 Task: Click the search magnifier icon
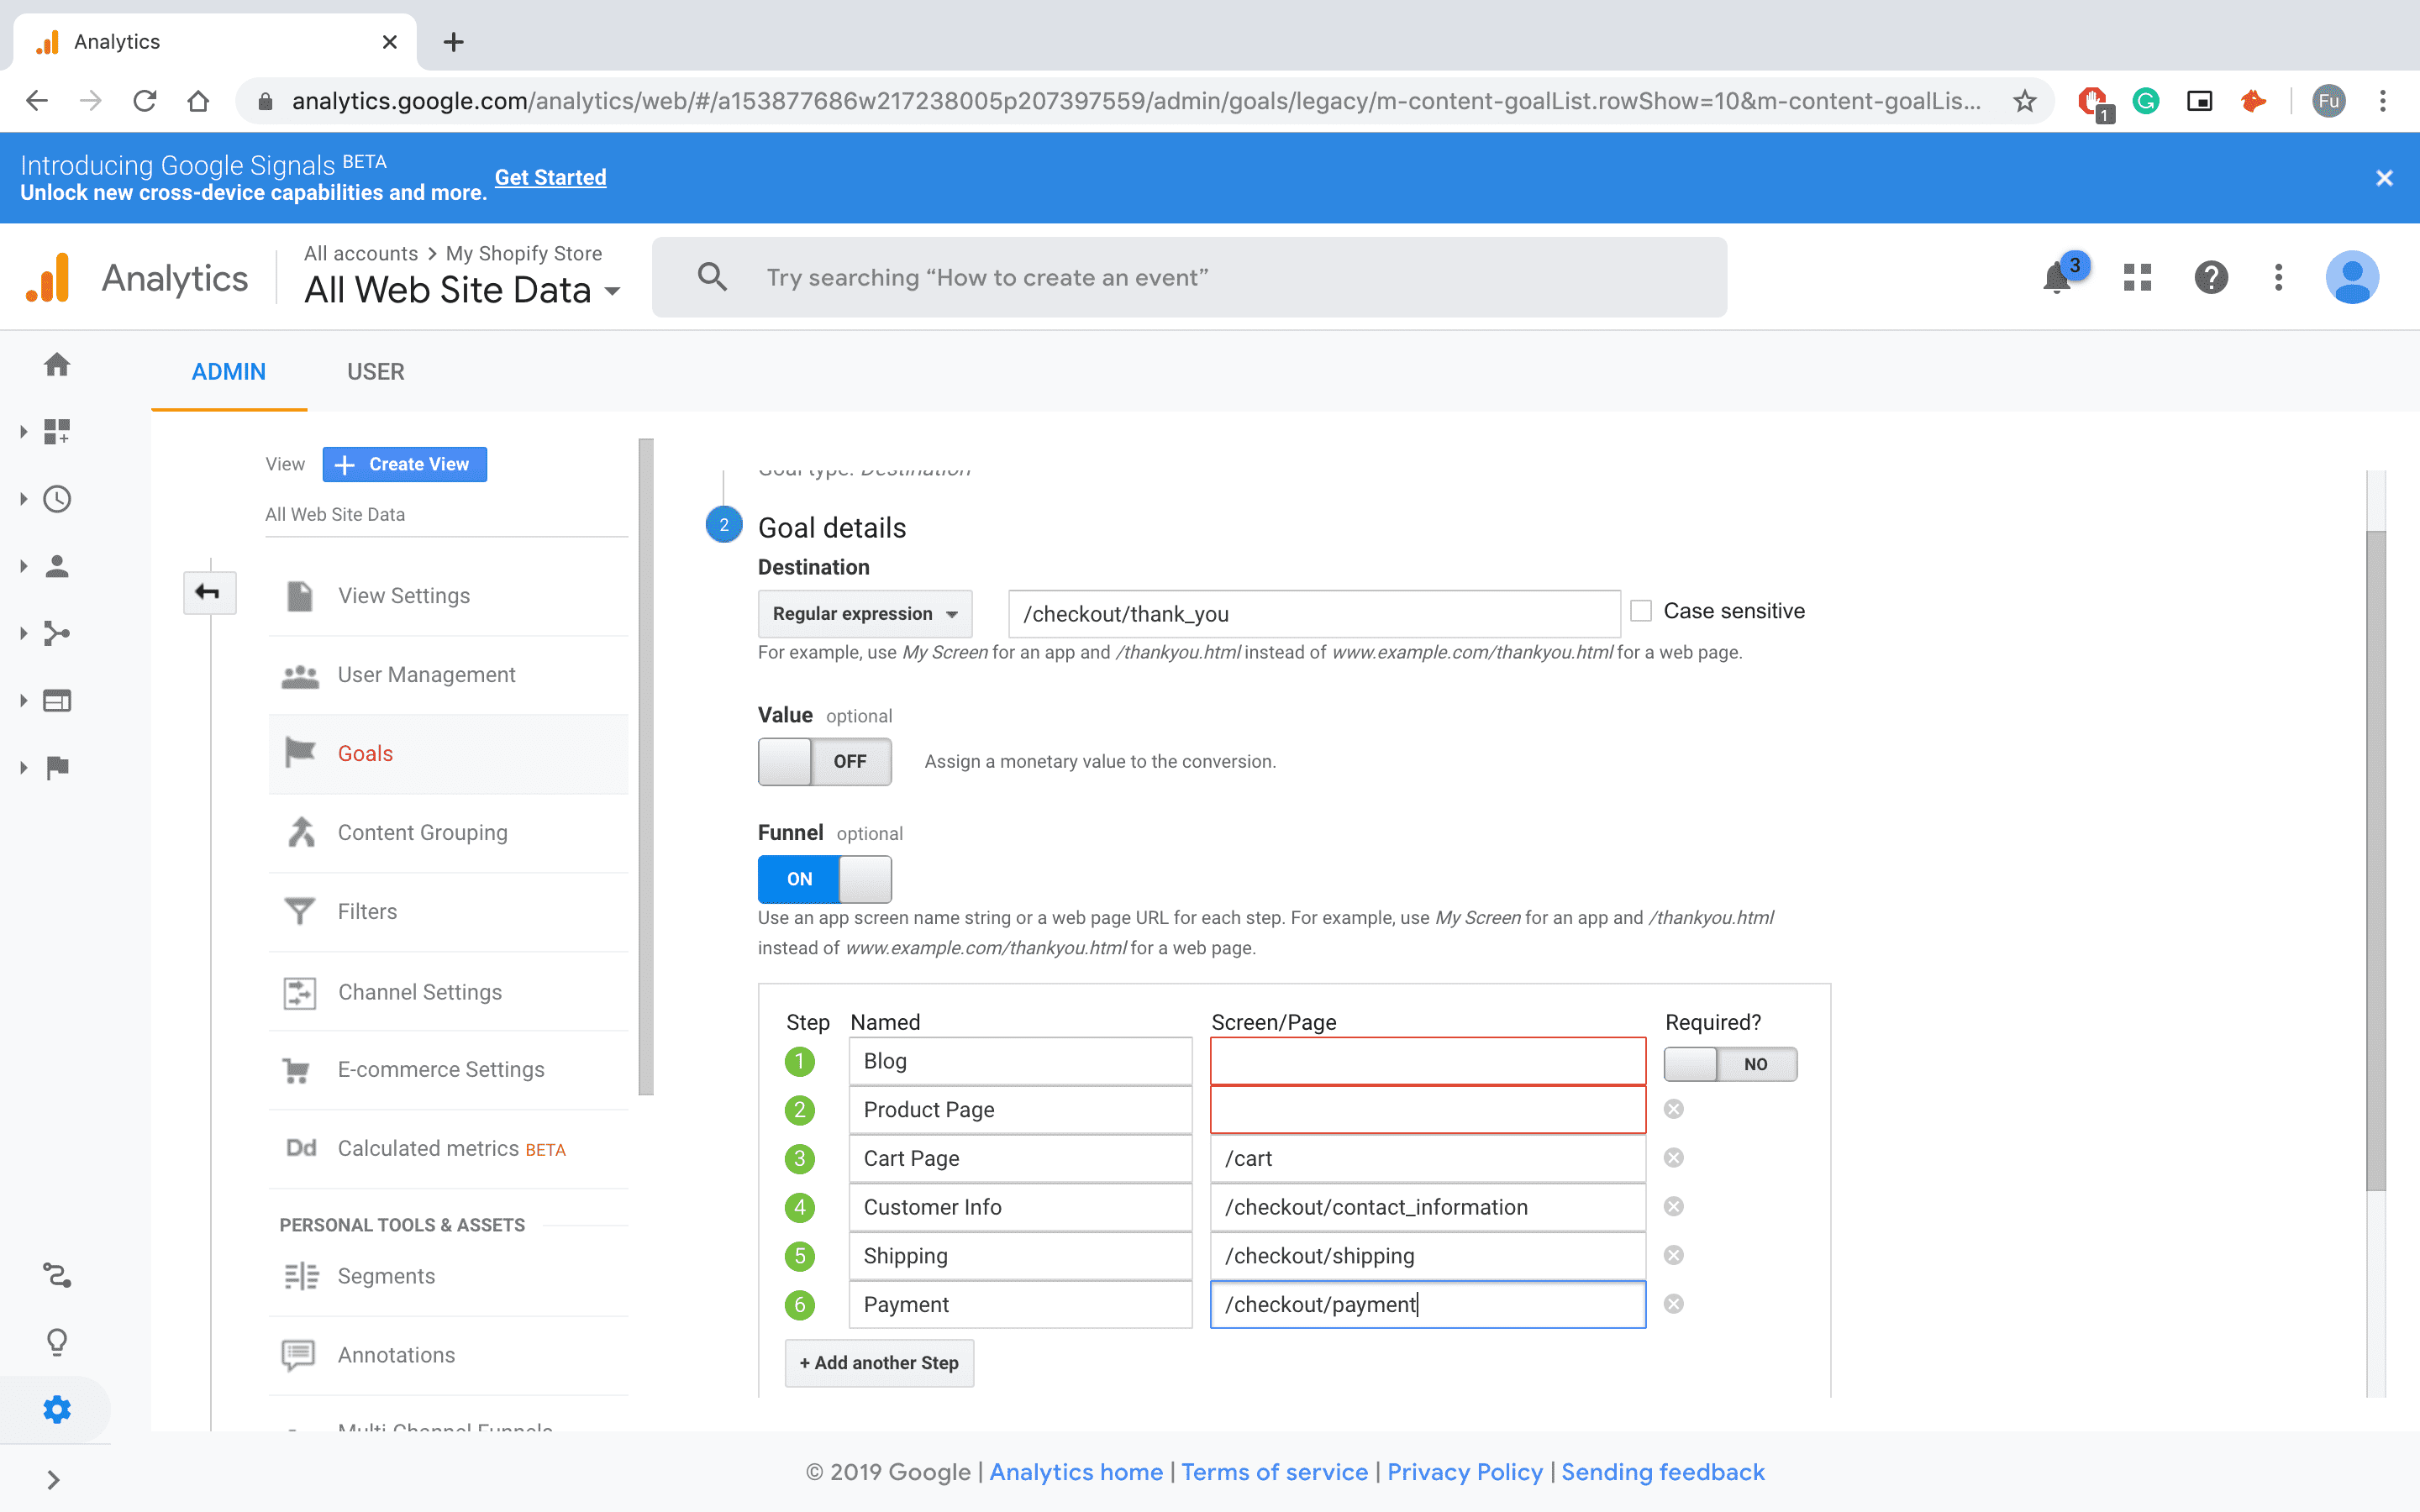point(712,277)
